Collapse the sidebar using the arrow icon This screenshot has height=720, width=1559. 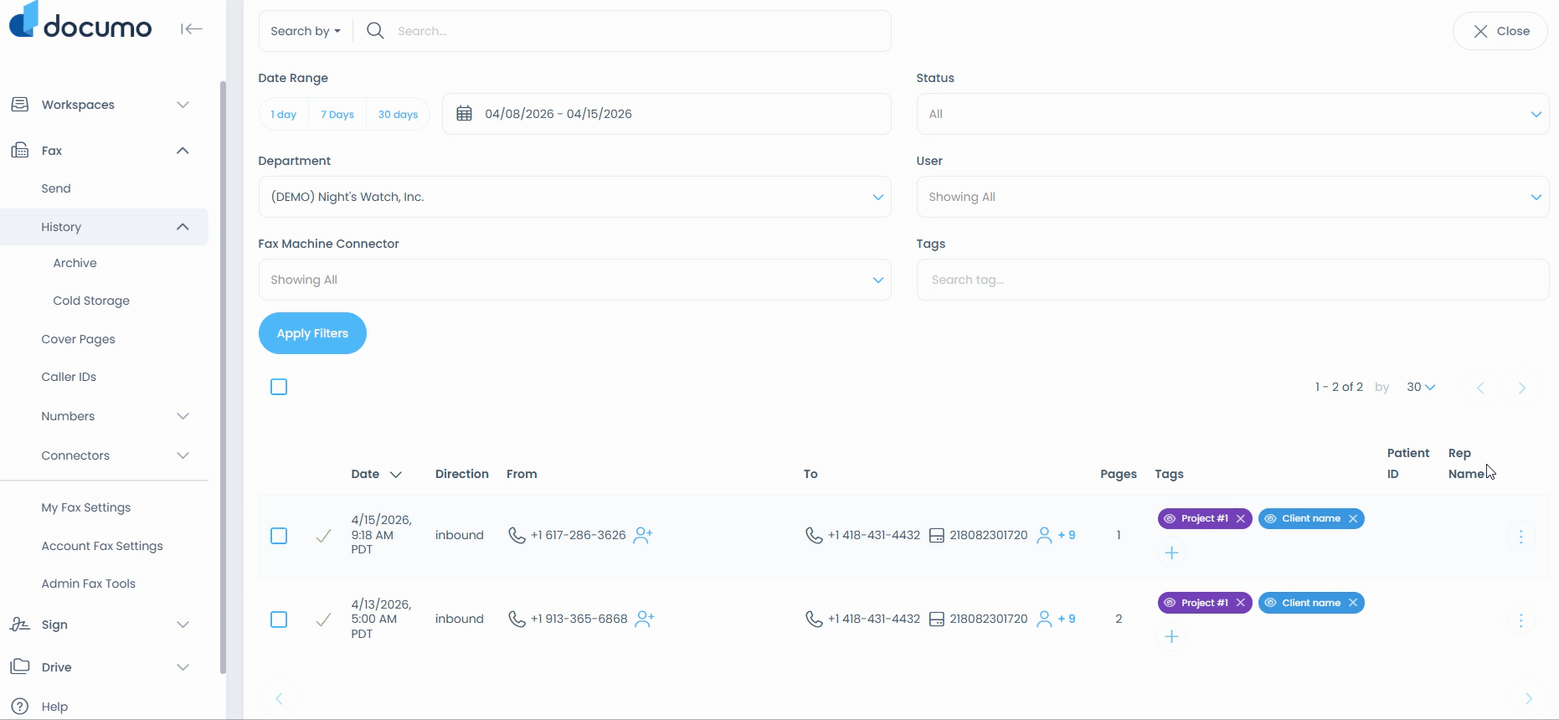[x=191, y=29]
